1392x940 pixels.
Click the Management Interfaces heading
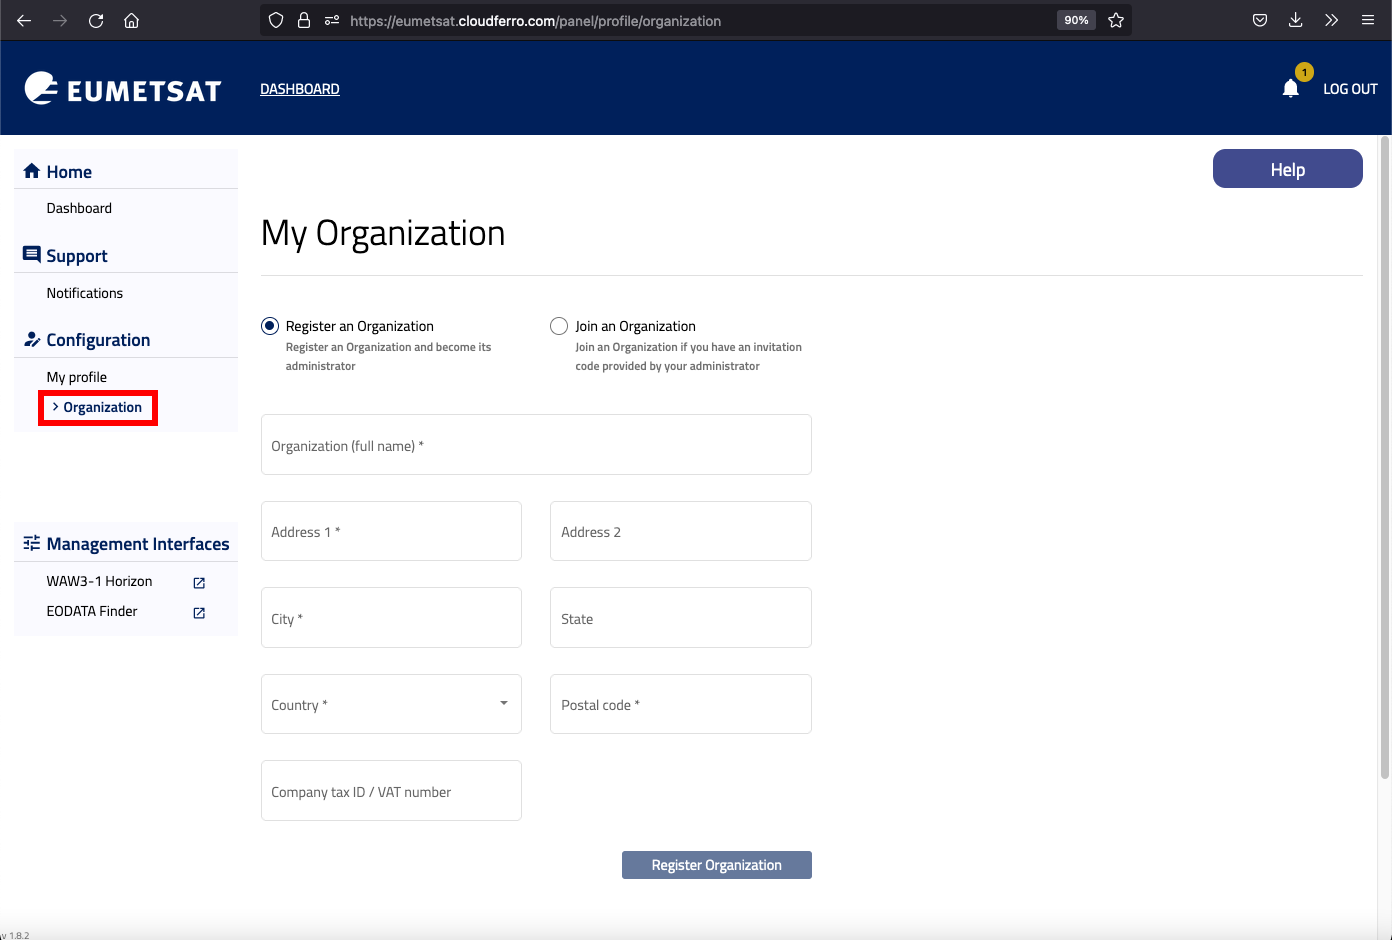138,543
